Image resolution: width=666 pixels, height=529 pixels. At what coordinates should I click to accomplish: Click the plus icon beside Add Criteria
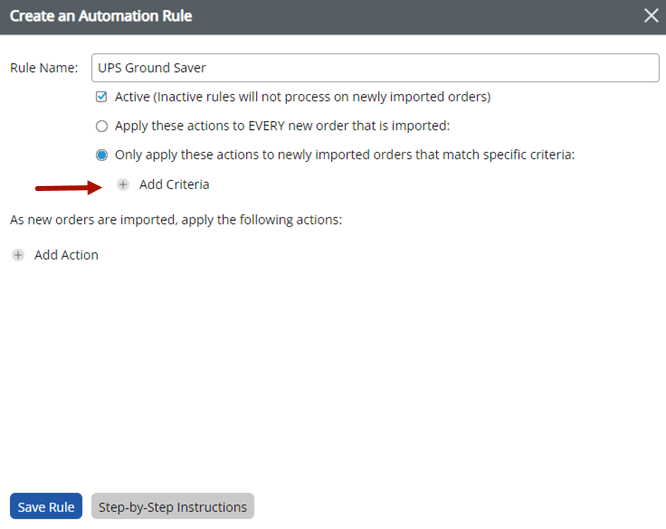[x=123, y=185]
